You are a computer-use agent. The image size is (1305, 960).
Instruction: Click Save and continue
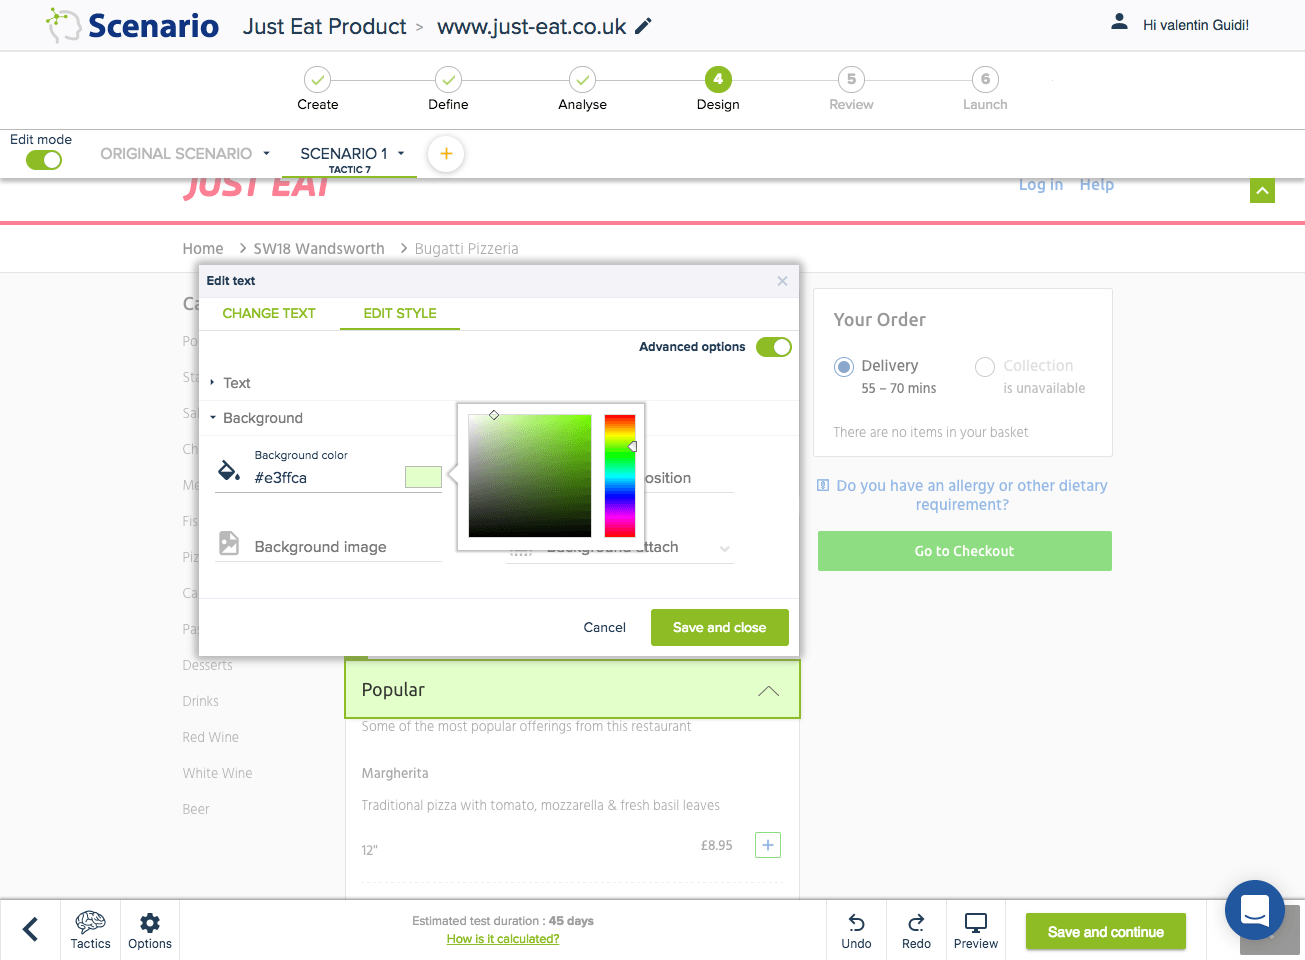click(1106, 932)
